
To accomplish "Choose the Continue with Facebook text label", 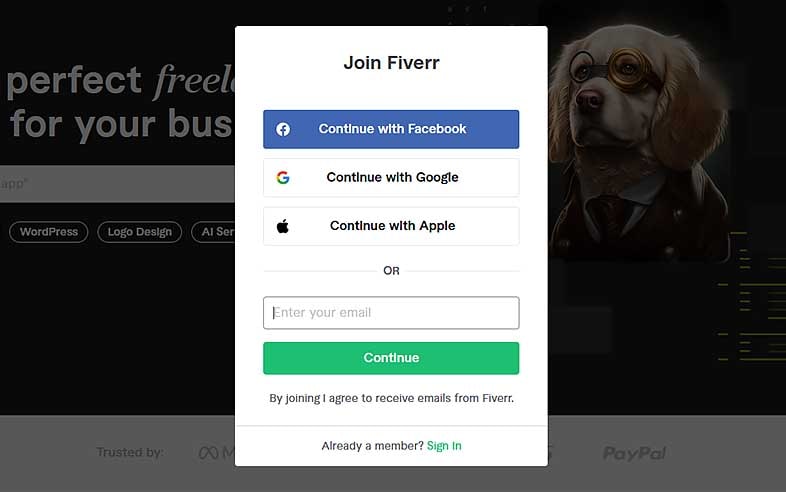I will click(x=392, y=129).
